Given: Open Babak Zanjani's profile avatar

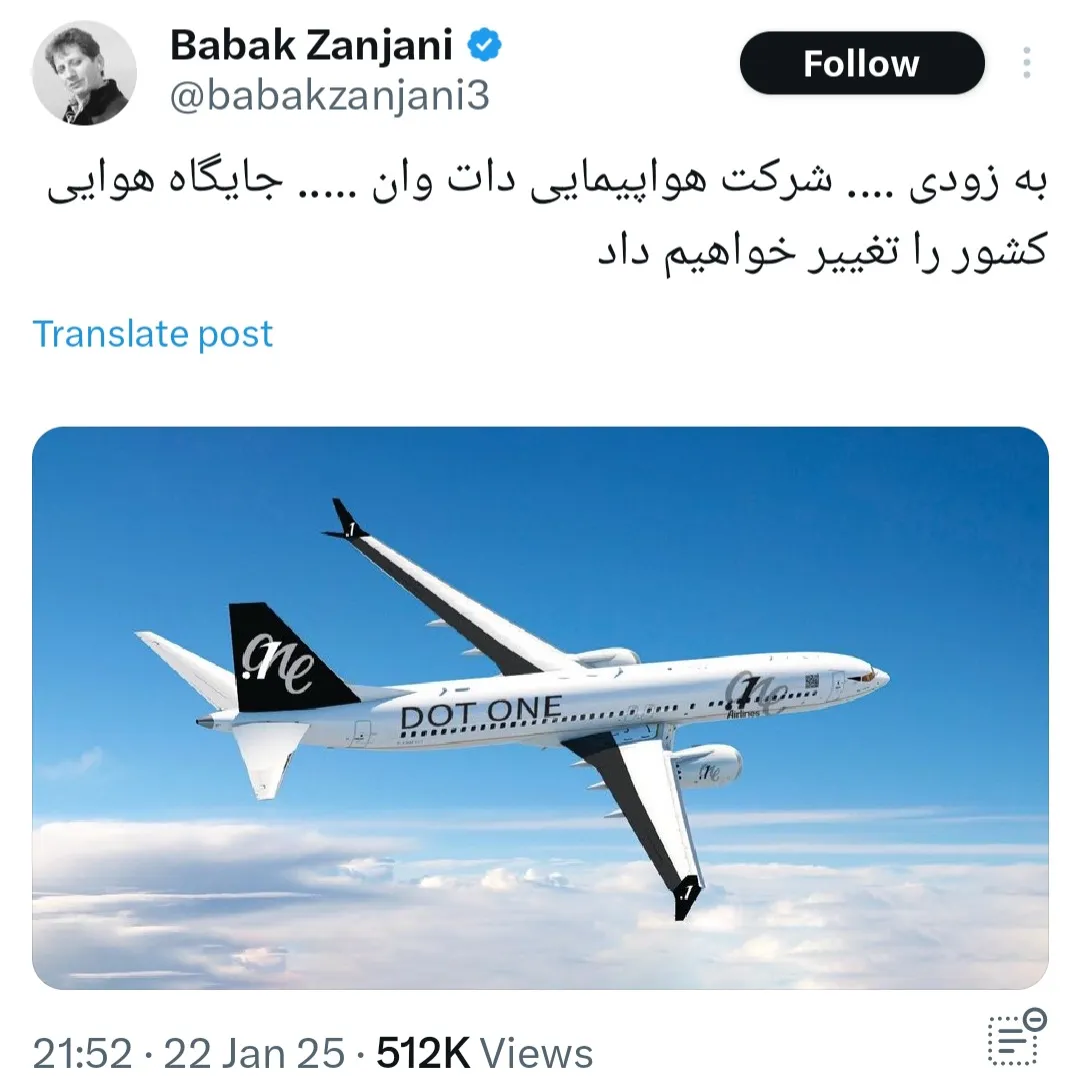Looking at the screenshot, I should (x=84, y=73).
